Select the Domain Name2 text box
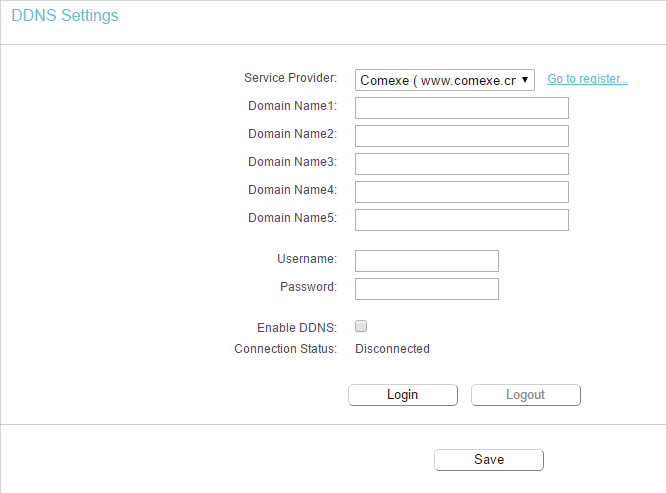 tap(462, 136)
